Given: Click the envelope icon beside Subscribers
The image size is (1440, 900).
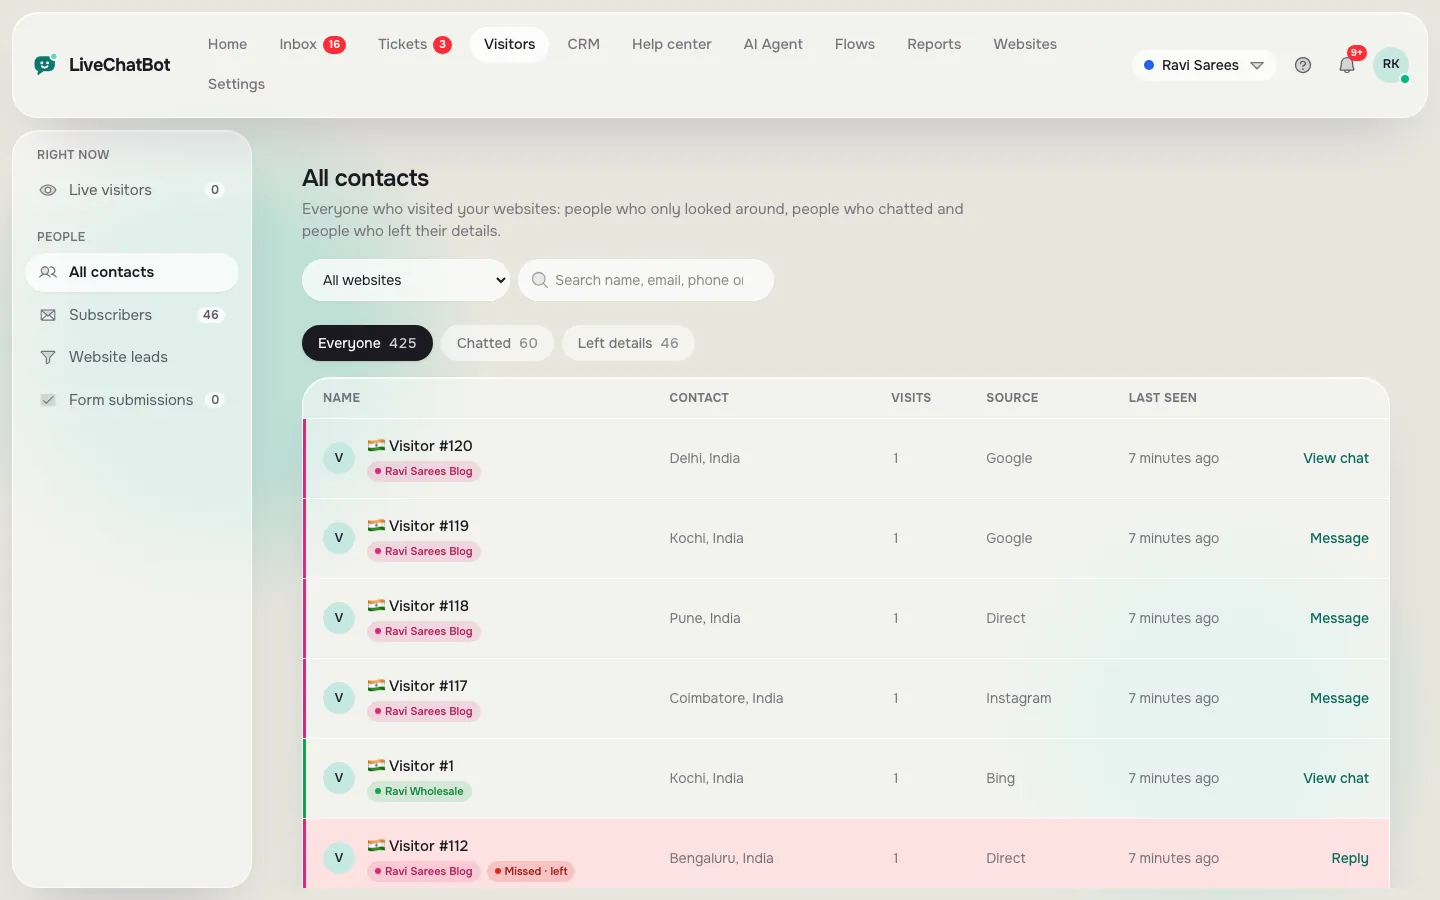Looking at the screenshot, I should click(48, 315).
